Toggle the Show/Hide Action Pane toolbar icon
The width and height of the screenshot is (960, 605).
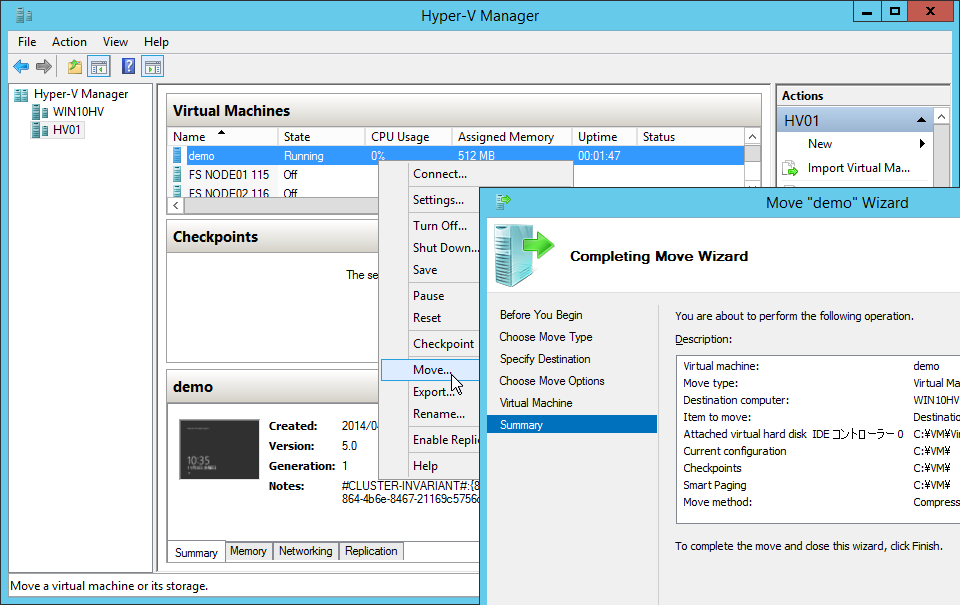(153, 67)
